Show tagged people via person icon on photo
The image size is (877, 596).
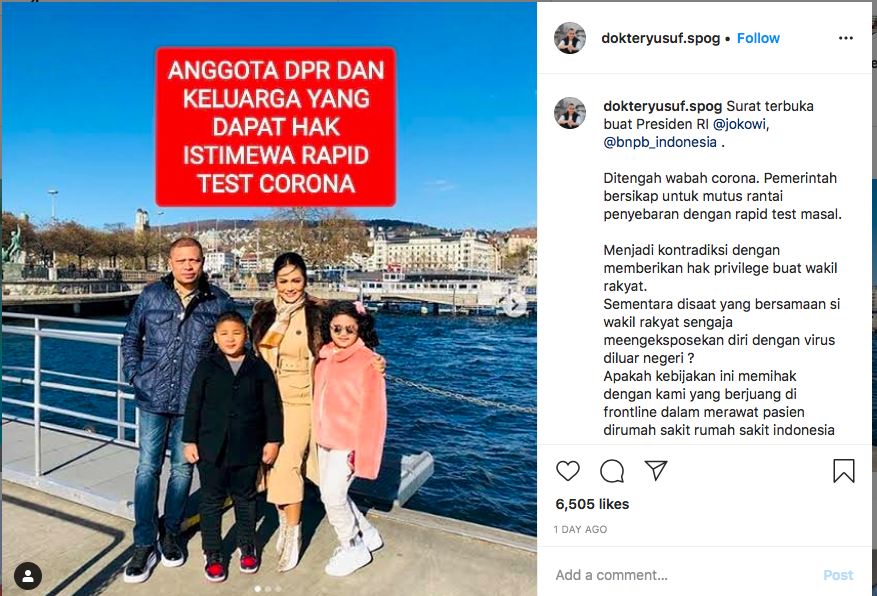point(28,575)
